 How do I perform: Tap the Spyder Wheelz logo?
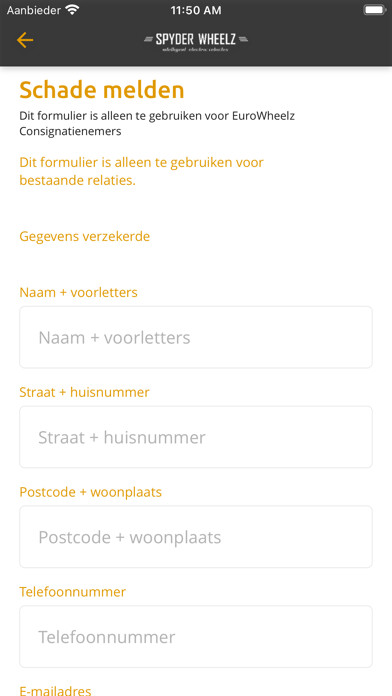[196, 40]
